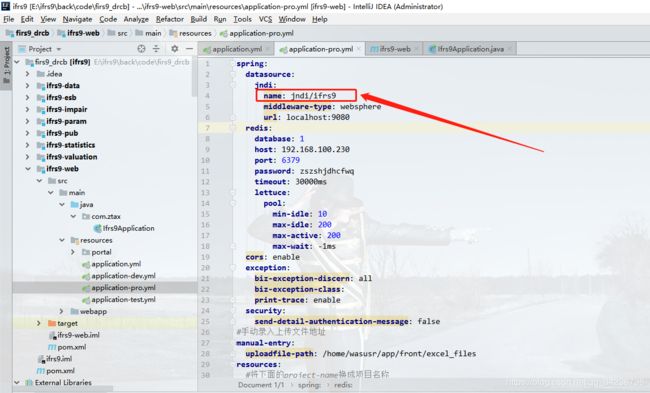Expand the ifrs9-pub module
This screenshot has width=650, height=393.
click(27, 133)
